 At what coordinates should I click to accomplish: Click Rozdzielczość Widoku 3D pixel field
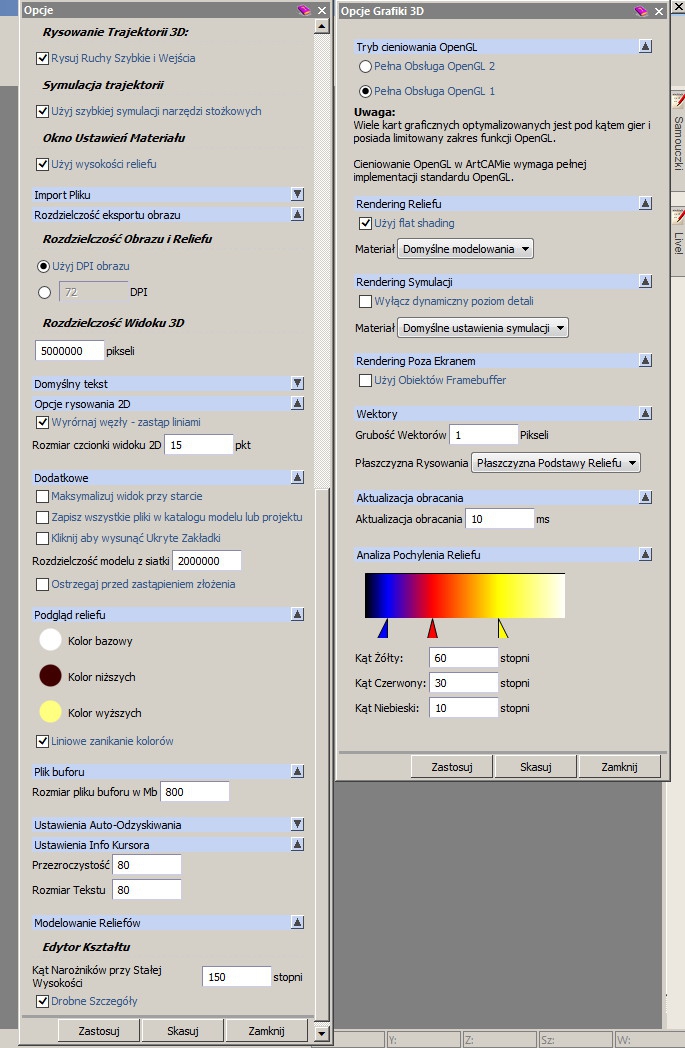70,351
